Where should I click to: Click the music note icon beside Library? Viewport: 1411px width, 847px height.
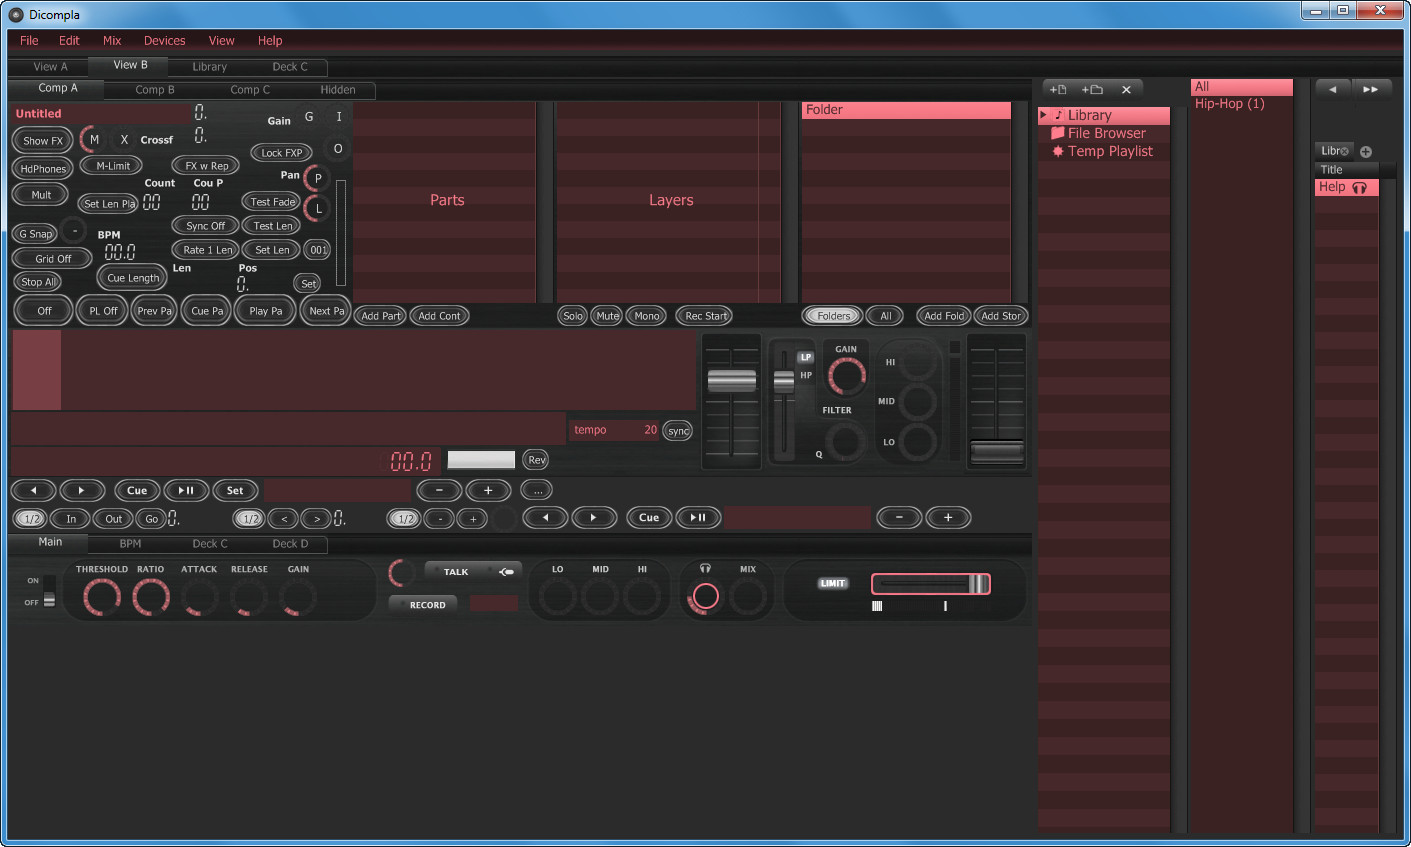[x=1059, y=115]
